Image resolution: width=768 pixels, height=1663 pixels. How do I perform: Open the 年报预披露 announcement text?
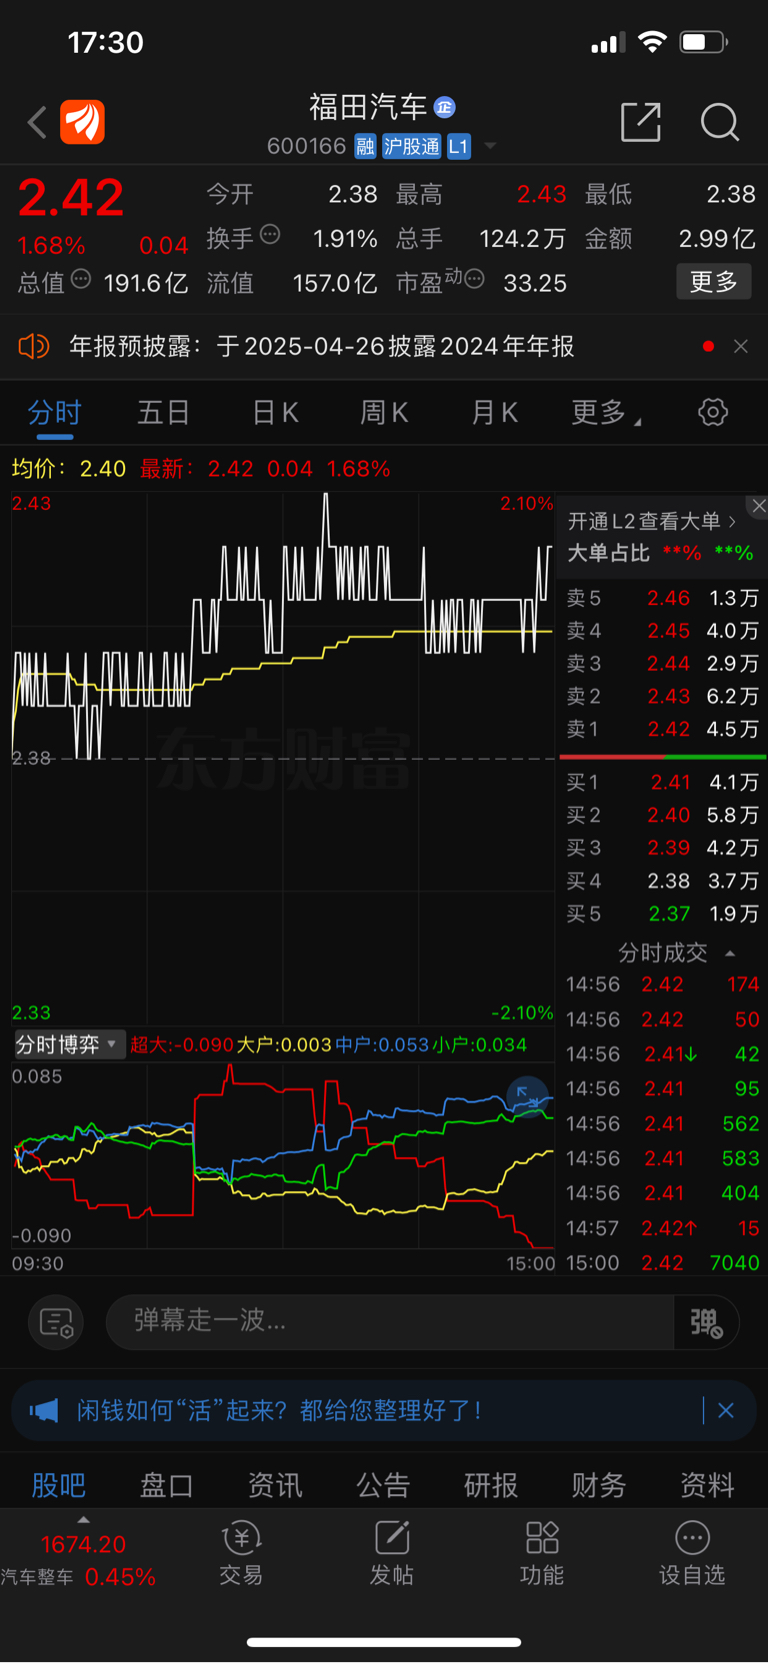pos(322,346)
